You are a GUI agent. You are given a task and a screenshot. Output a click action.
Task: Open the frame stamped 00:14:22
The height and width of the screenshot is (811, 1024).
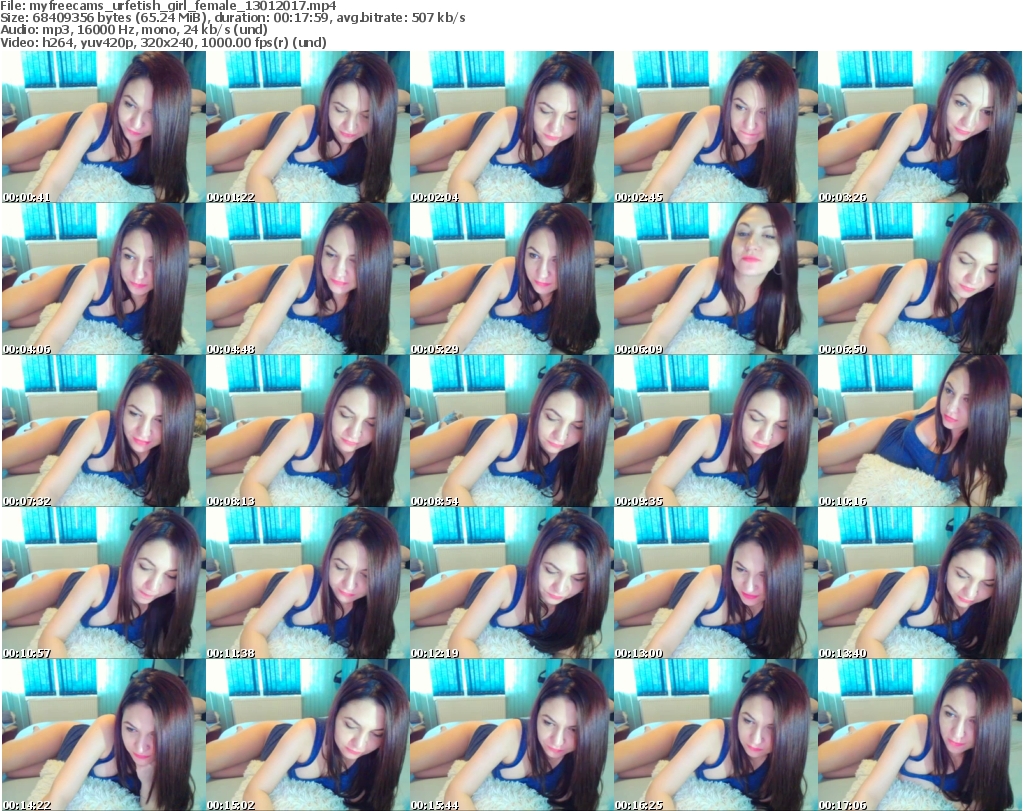(103, 735)
